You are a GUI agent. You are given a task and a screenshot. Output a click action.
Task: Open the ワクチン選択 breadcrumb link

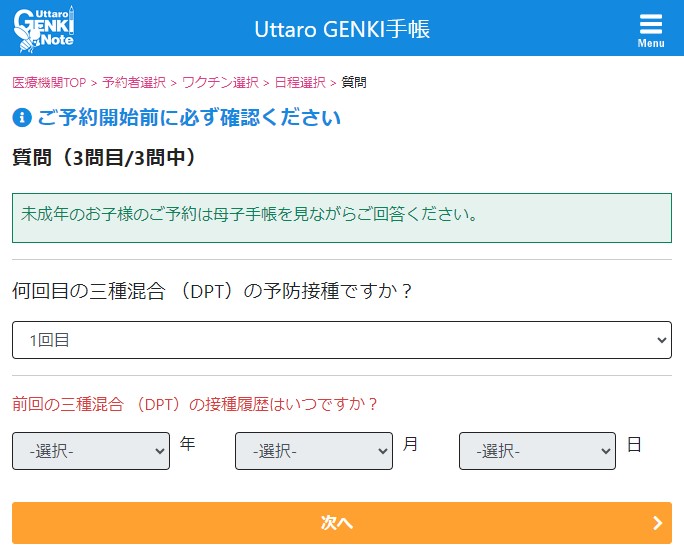[x=220, y=82]
